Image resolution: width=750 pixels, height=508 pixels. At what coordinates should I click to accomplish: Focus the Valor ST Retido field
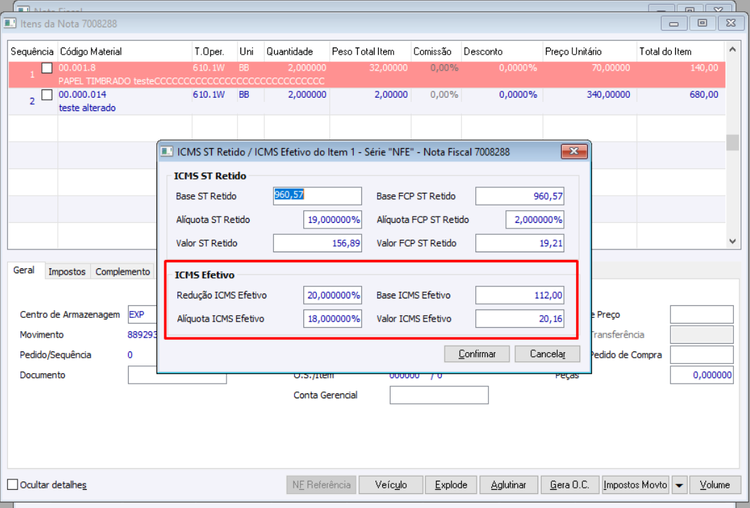[x=317, y=243]
